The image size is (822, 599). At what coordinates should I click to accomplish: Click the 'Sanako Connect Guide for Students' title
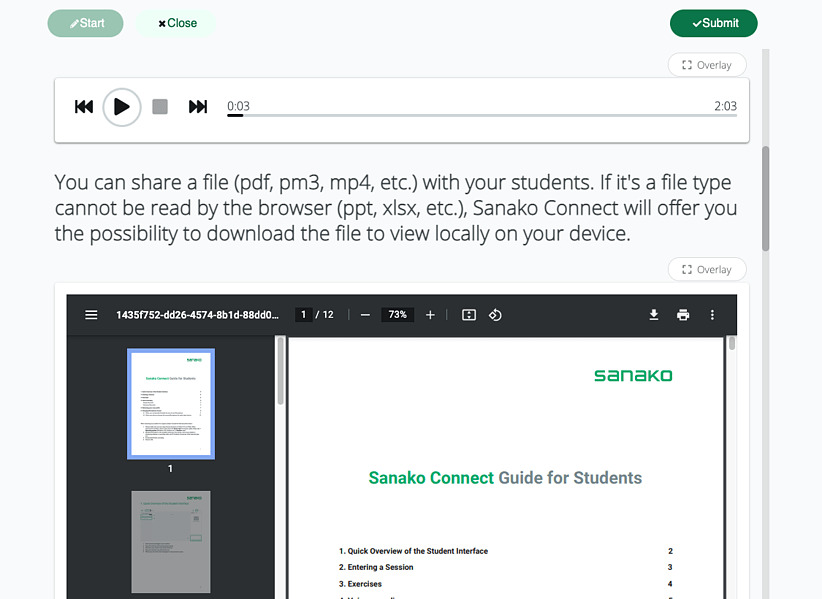click(x=505, y=478)
